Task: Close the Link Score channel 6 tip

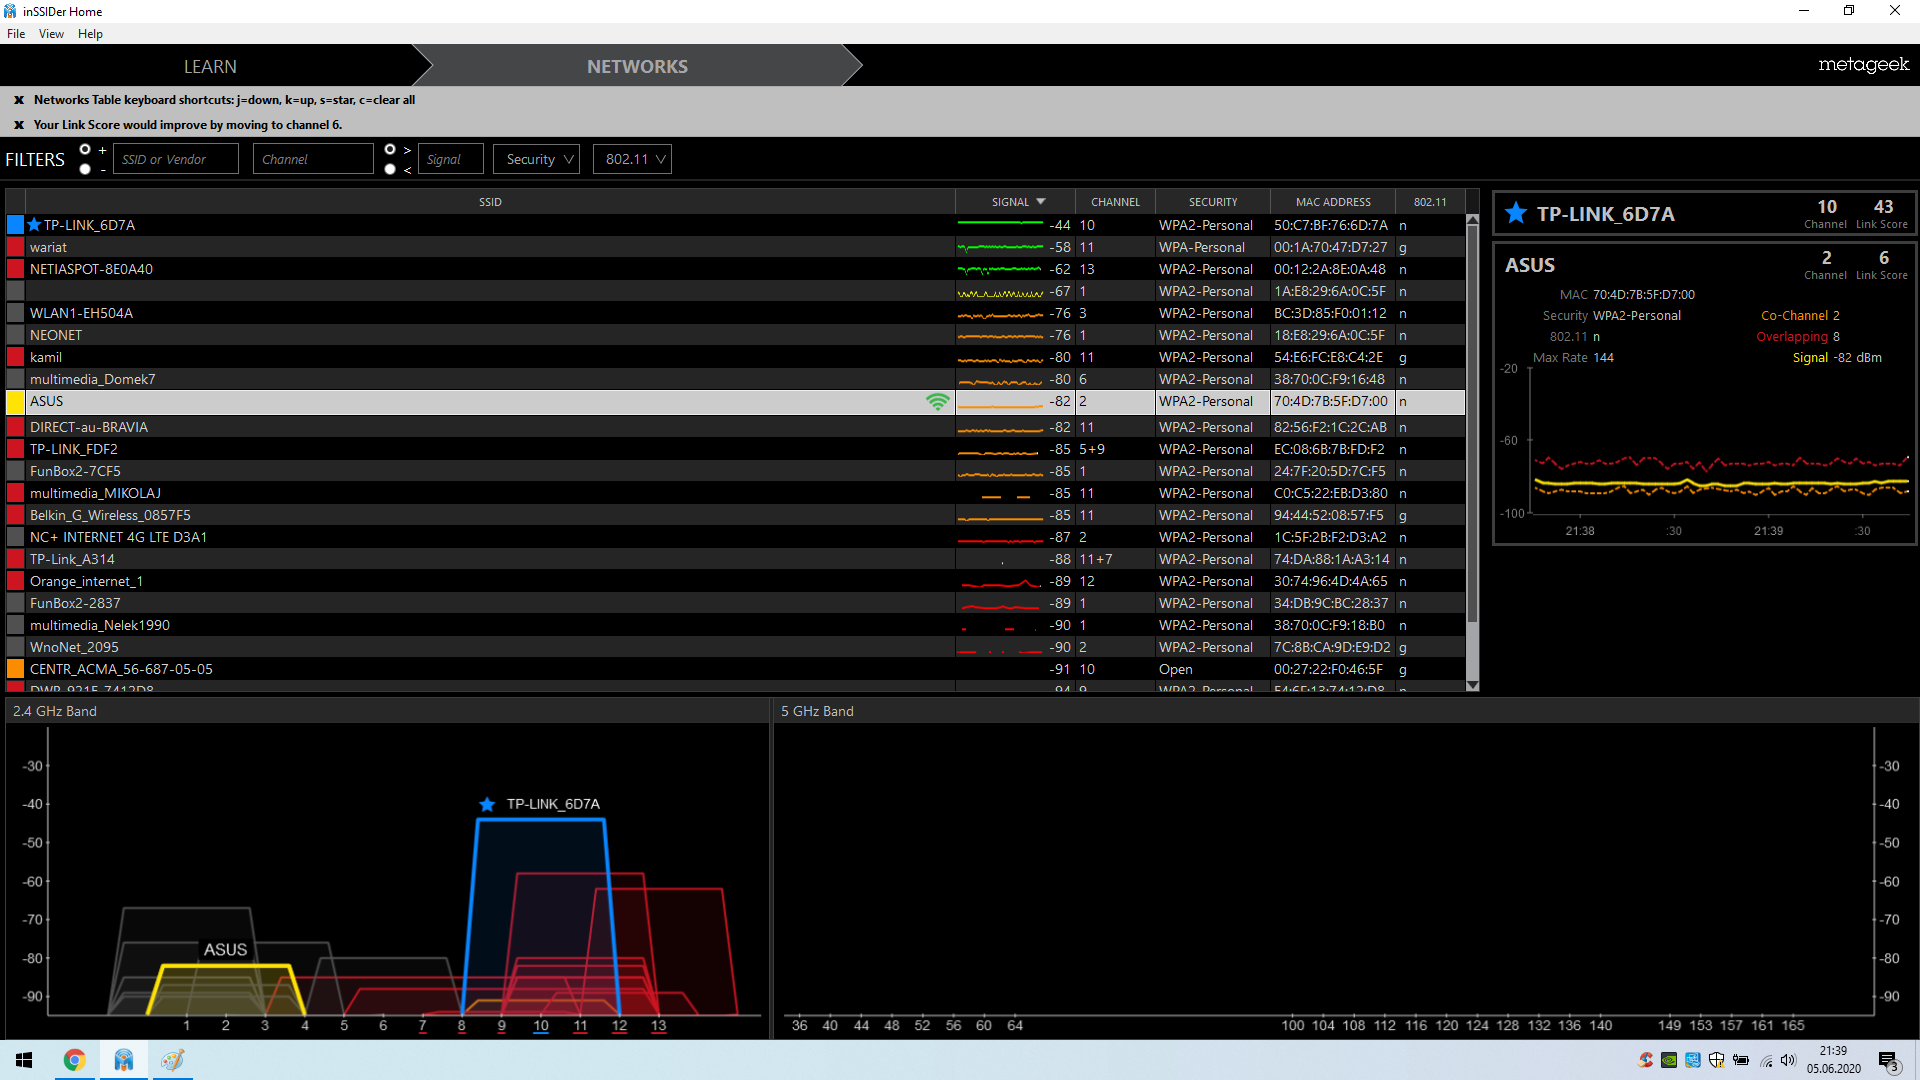Action: point(19,125)
